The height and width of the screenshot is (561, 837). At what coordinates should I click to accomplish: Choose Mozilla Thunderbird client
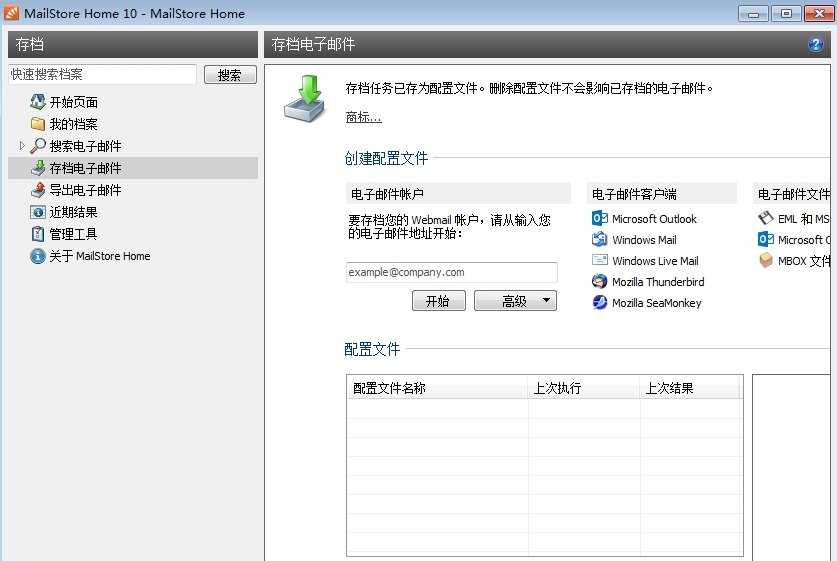(658, 281)
